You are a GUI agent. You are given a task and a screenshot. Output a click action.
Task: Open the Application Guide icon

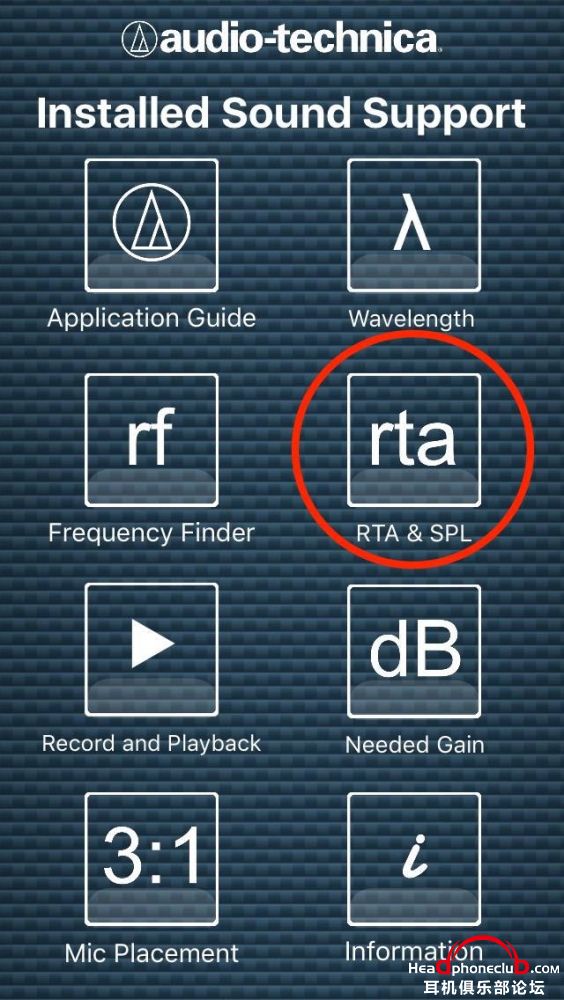pyautogui.click(x=152, y=225)
